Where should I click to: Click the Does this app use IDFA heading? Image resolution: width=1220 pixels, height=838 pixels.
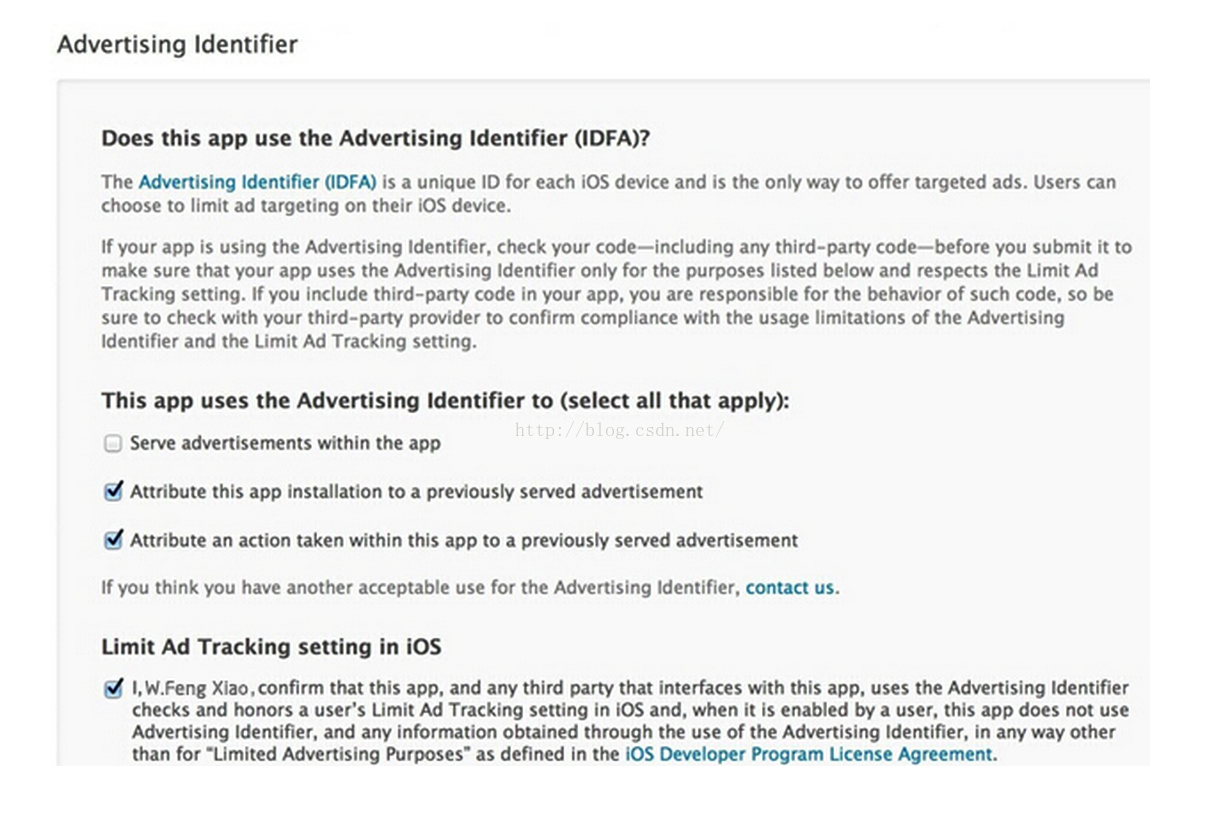376,138
